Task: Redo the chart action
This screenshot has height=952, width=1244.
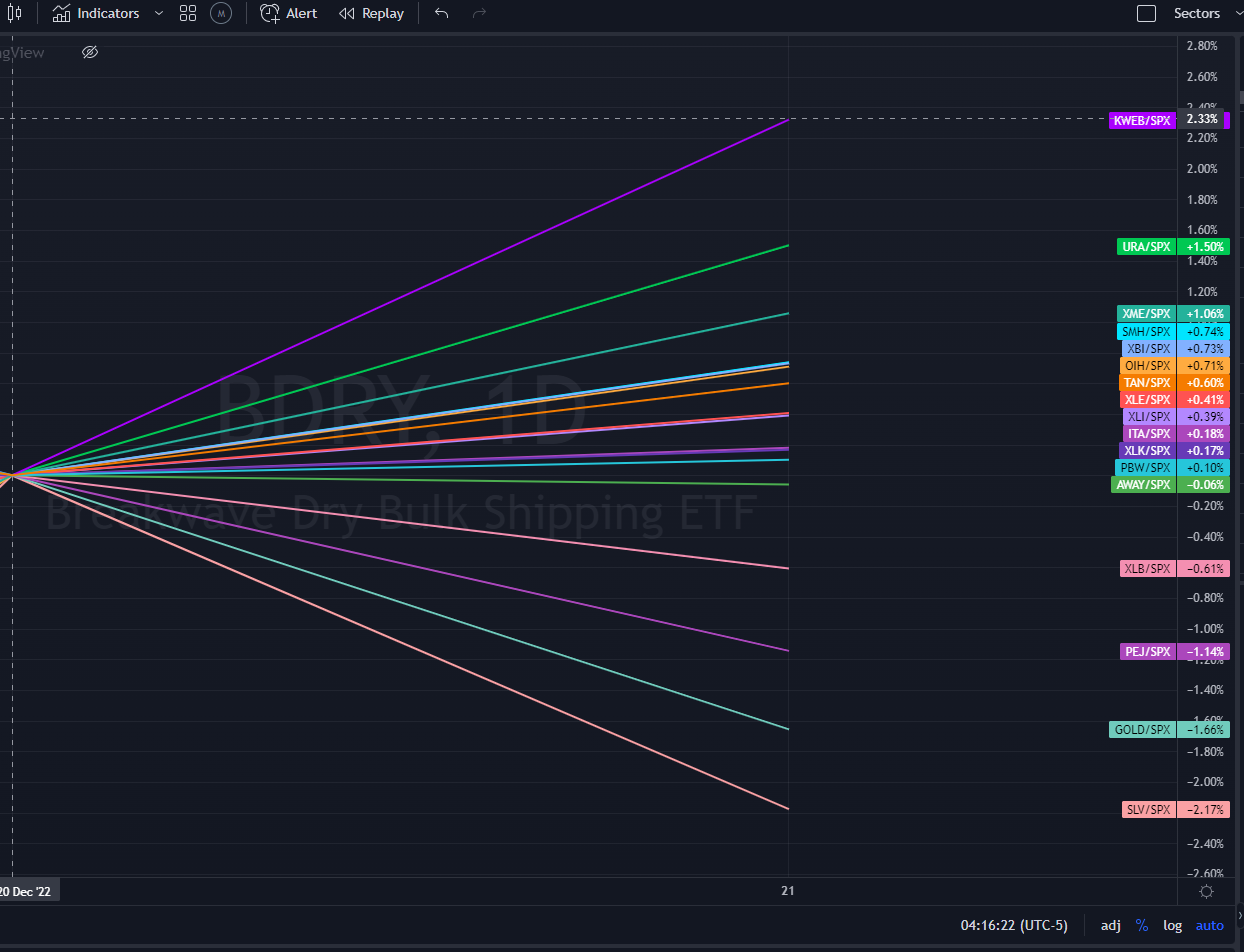Action: click(x=479, y=13)
